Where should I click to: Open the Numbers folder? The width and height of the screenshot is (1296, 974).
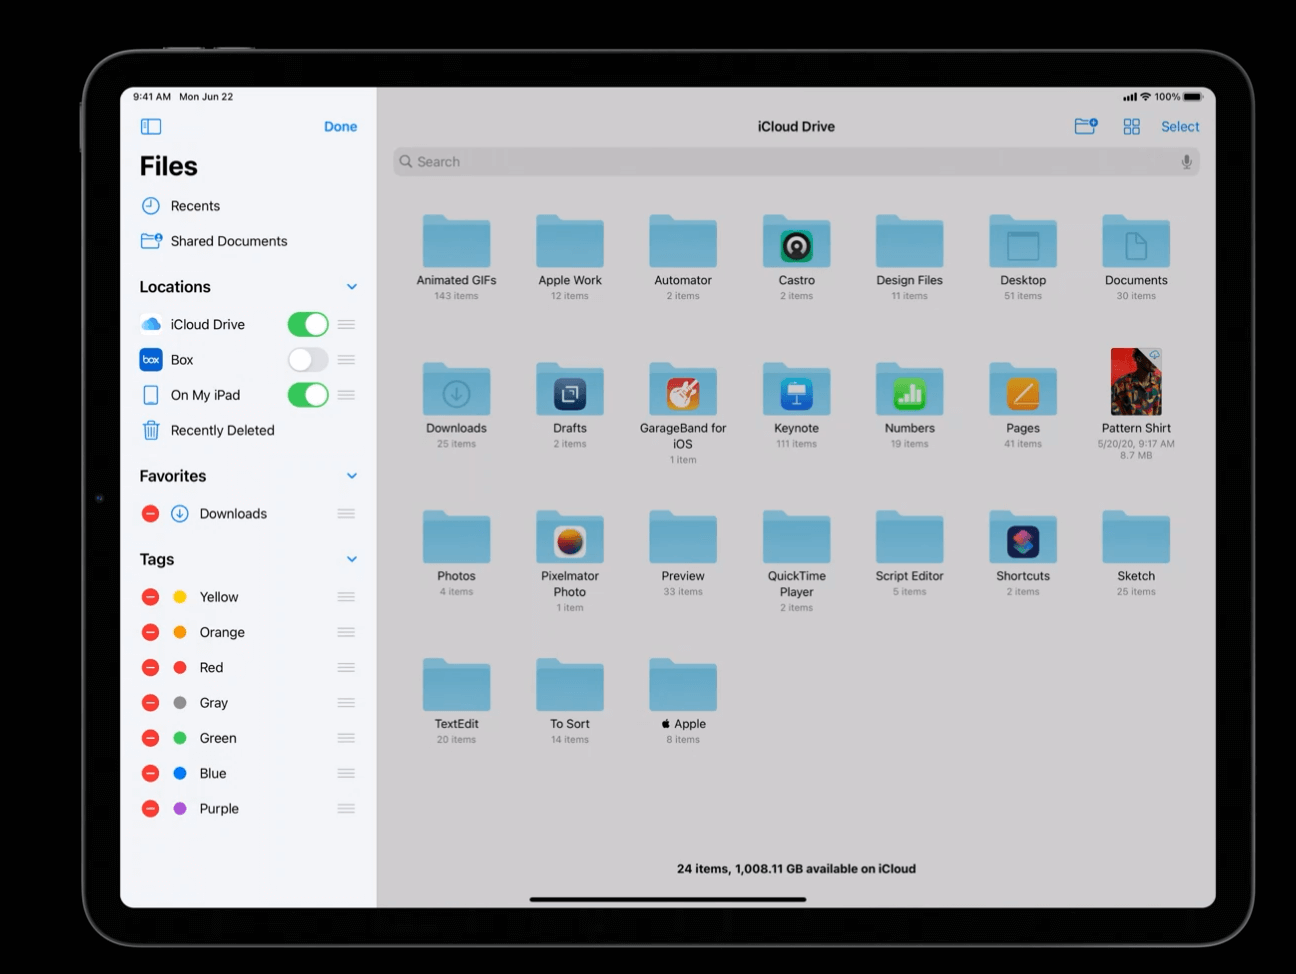910,389
